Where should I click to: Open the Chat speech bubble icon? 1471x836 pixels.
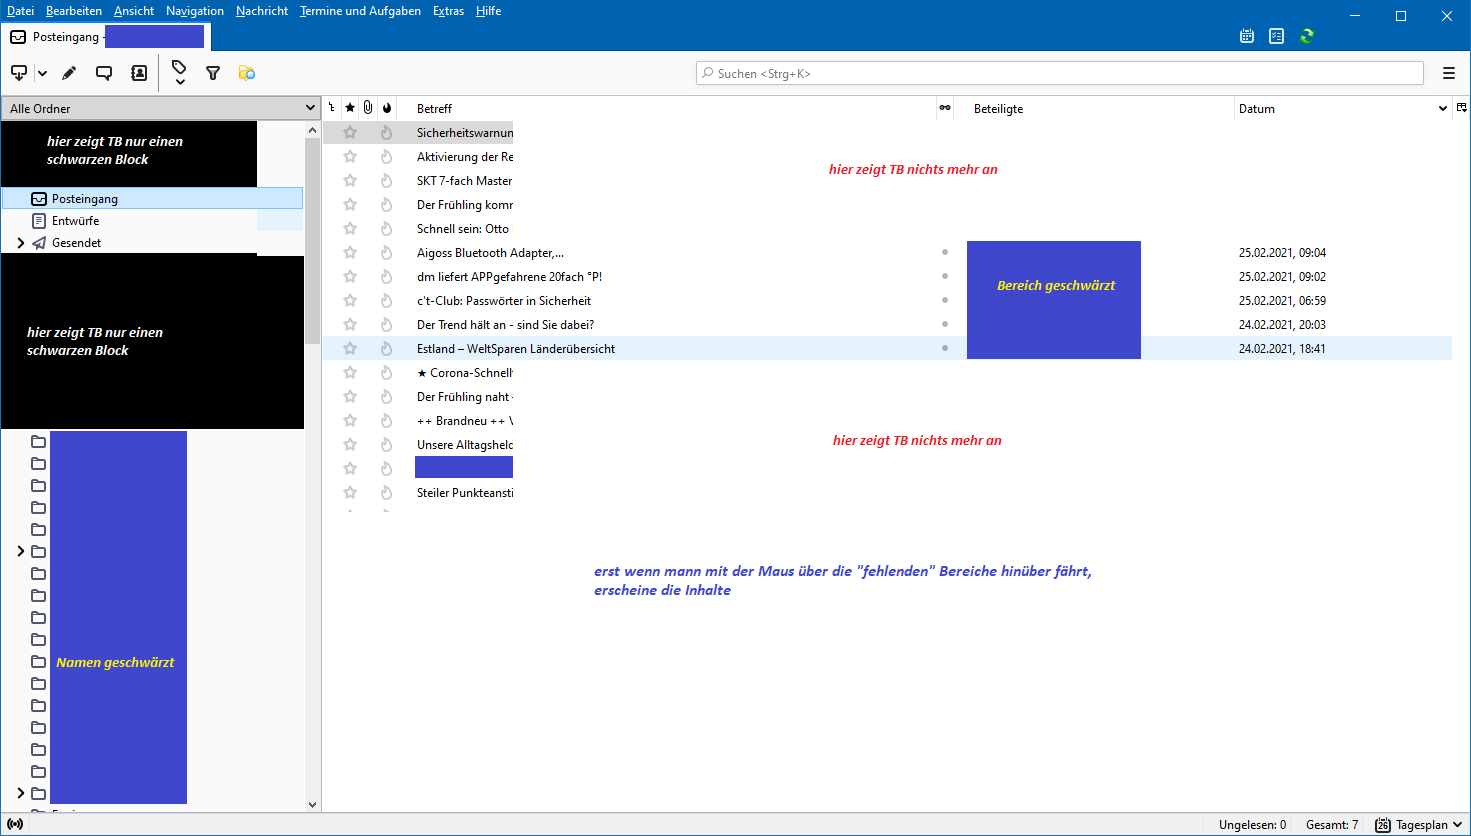click(104, 73)
